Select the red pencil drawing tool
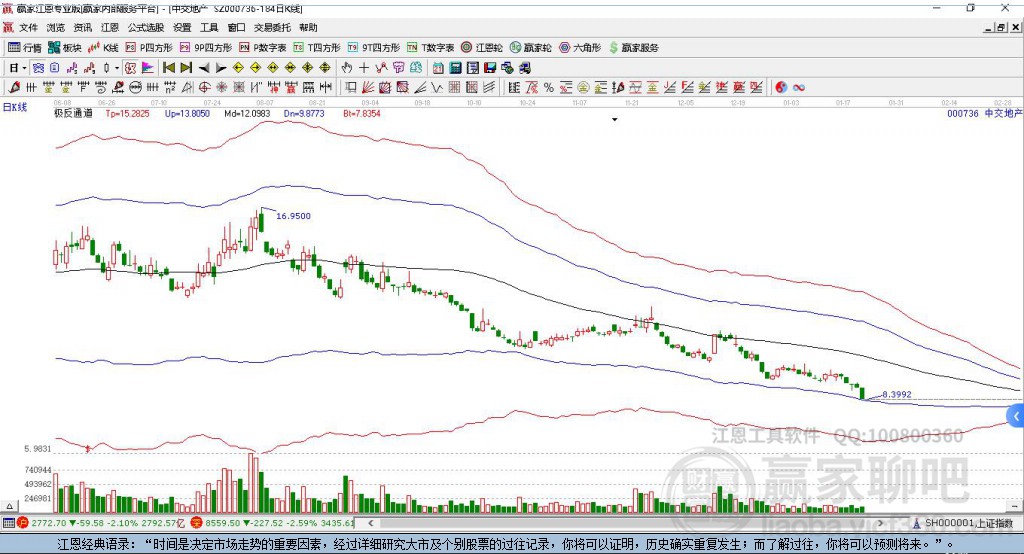Screen dimensions: 1024x554 (x=14, y=88)
